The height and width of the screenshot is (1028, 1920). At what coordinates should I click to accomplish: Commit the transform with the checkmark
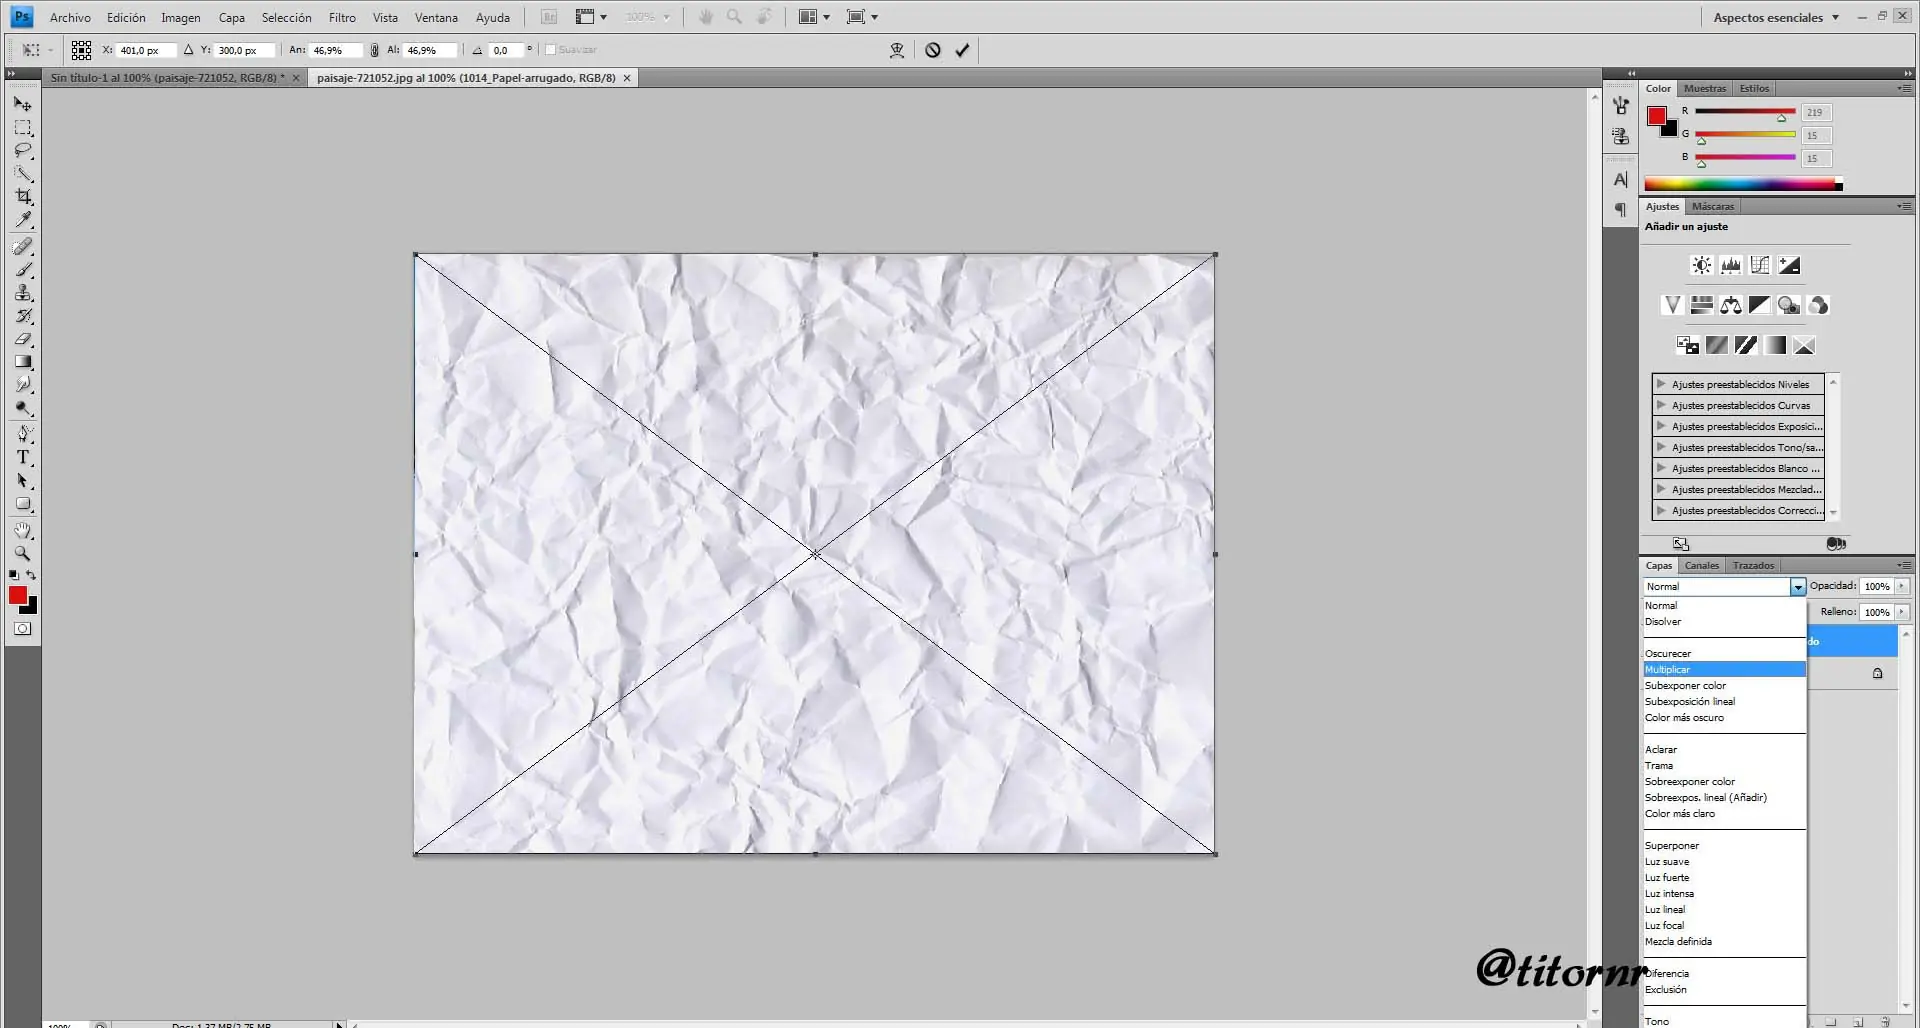(x=962, y=50)
